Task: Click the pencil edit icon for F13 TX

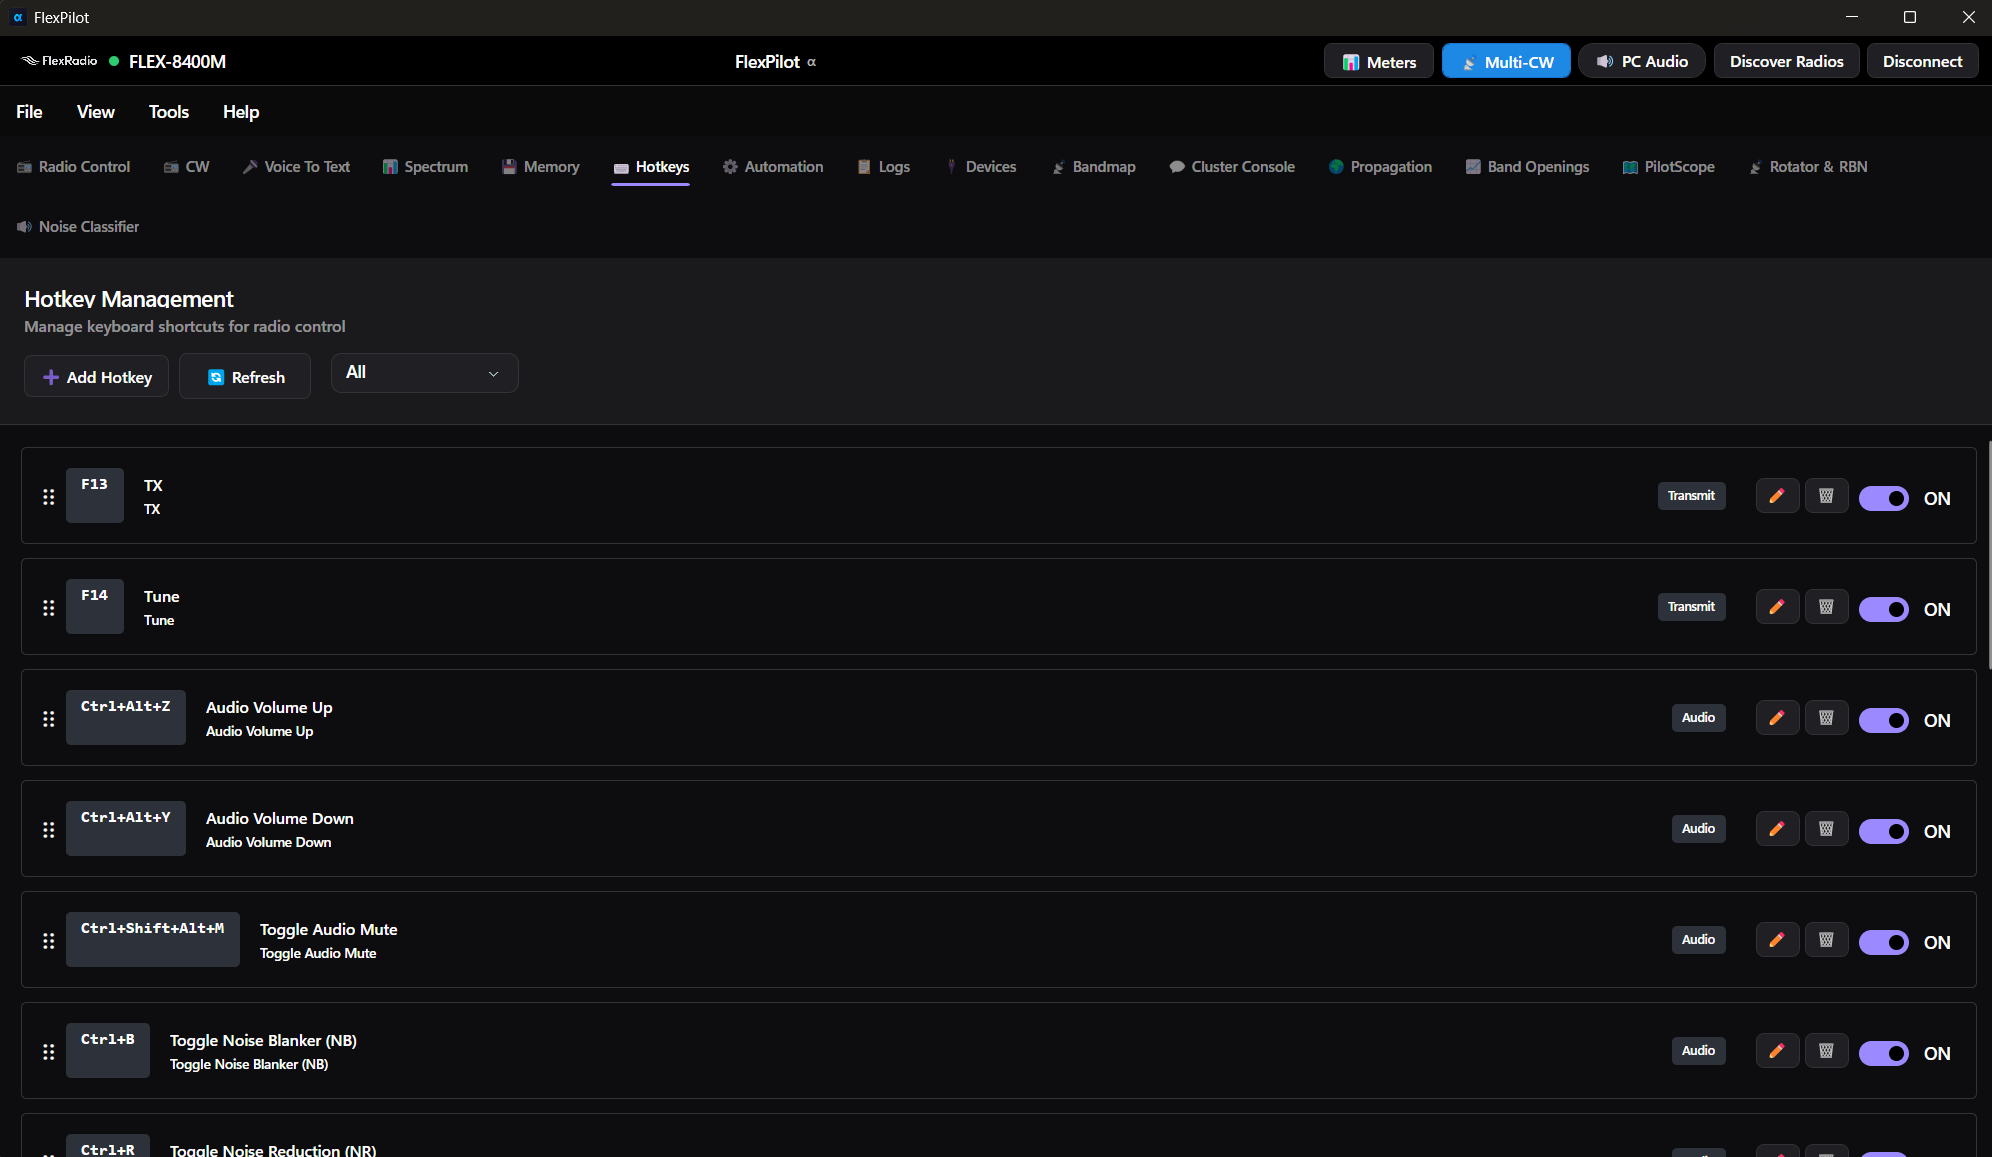Action: pos(1777,496)
